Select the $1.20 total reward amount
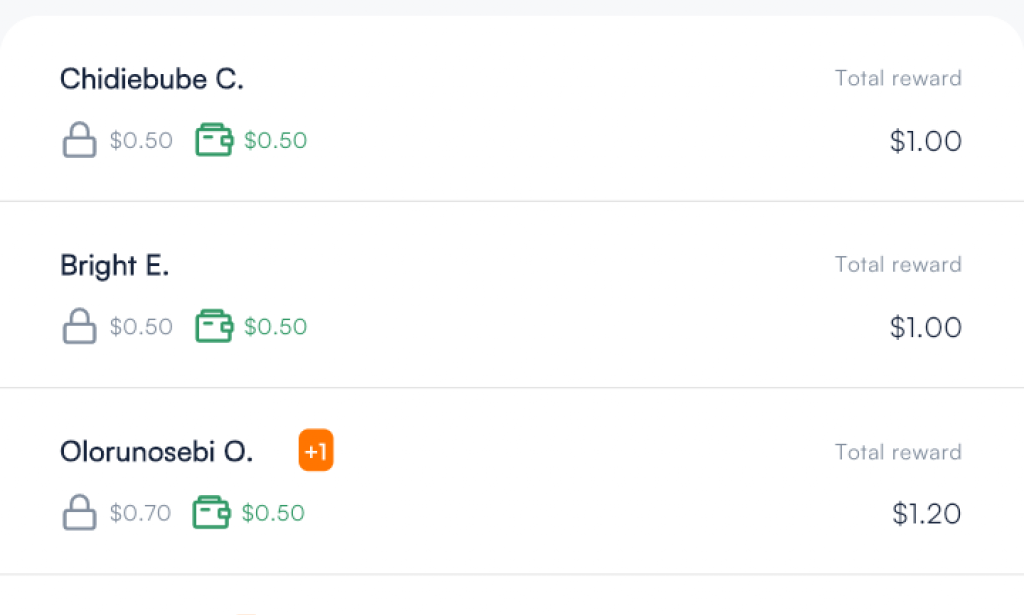The width and height of the screenshot is (1024, 615). click(926, 514)
